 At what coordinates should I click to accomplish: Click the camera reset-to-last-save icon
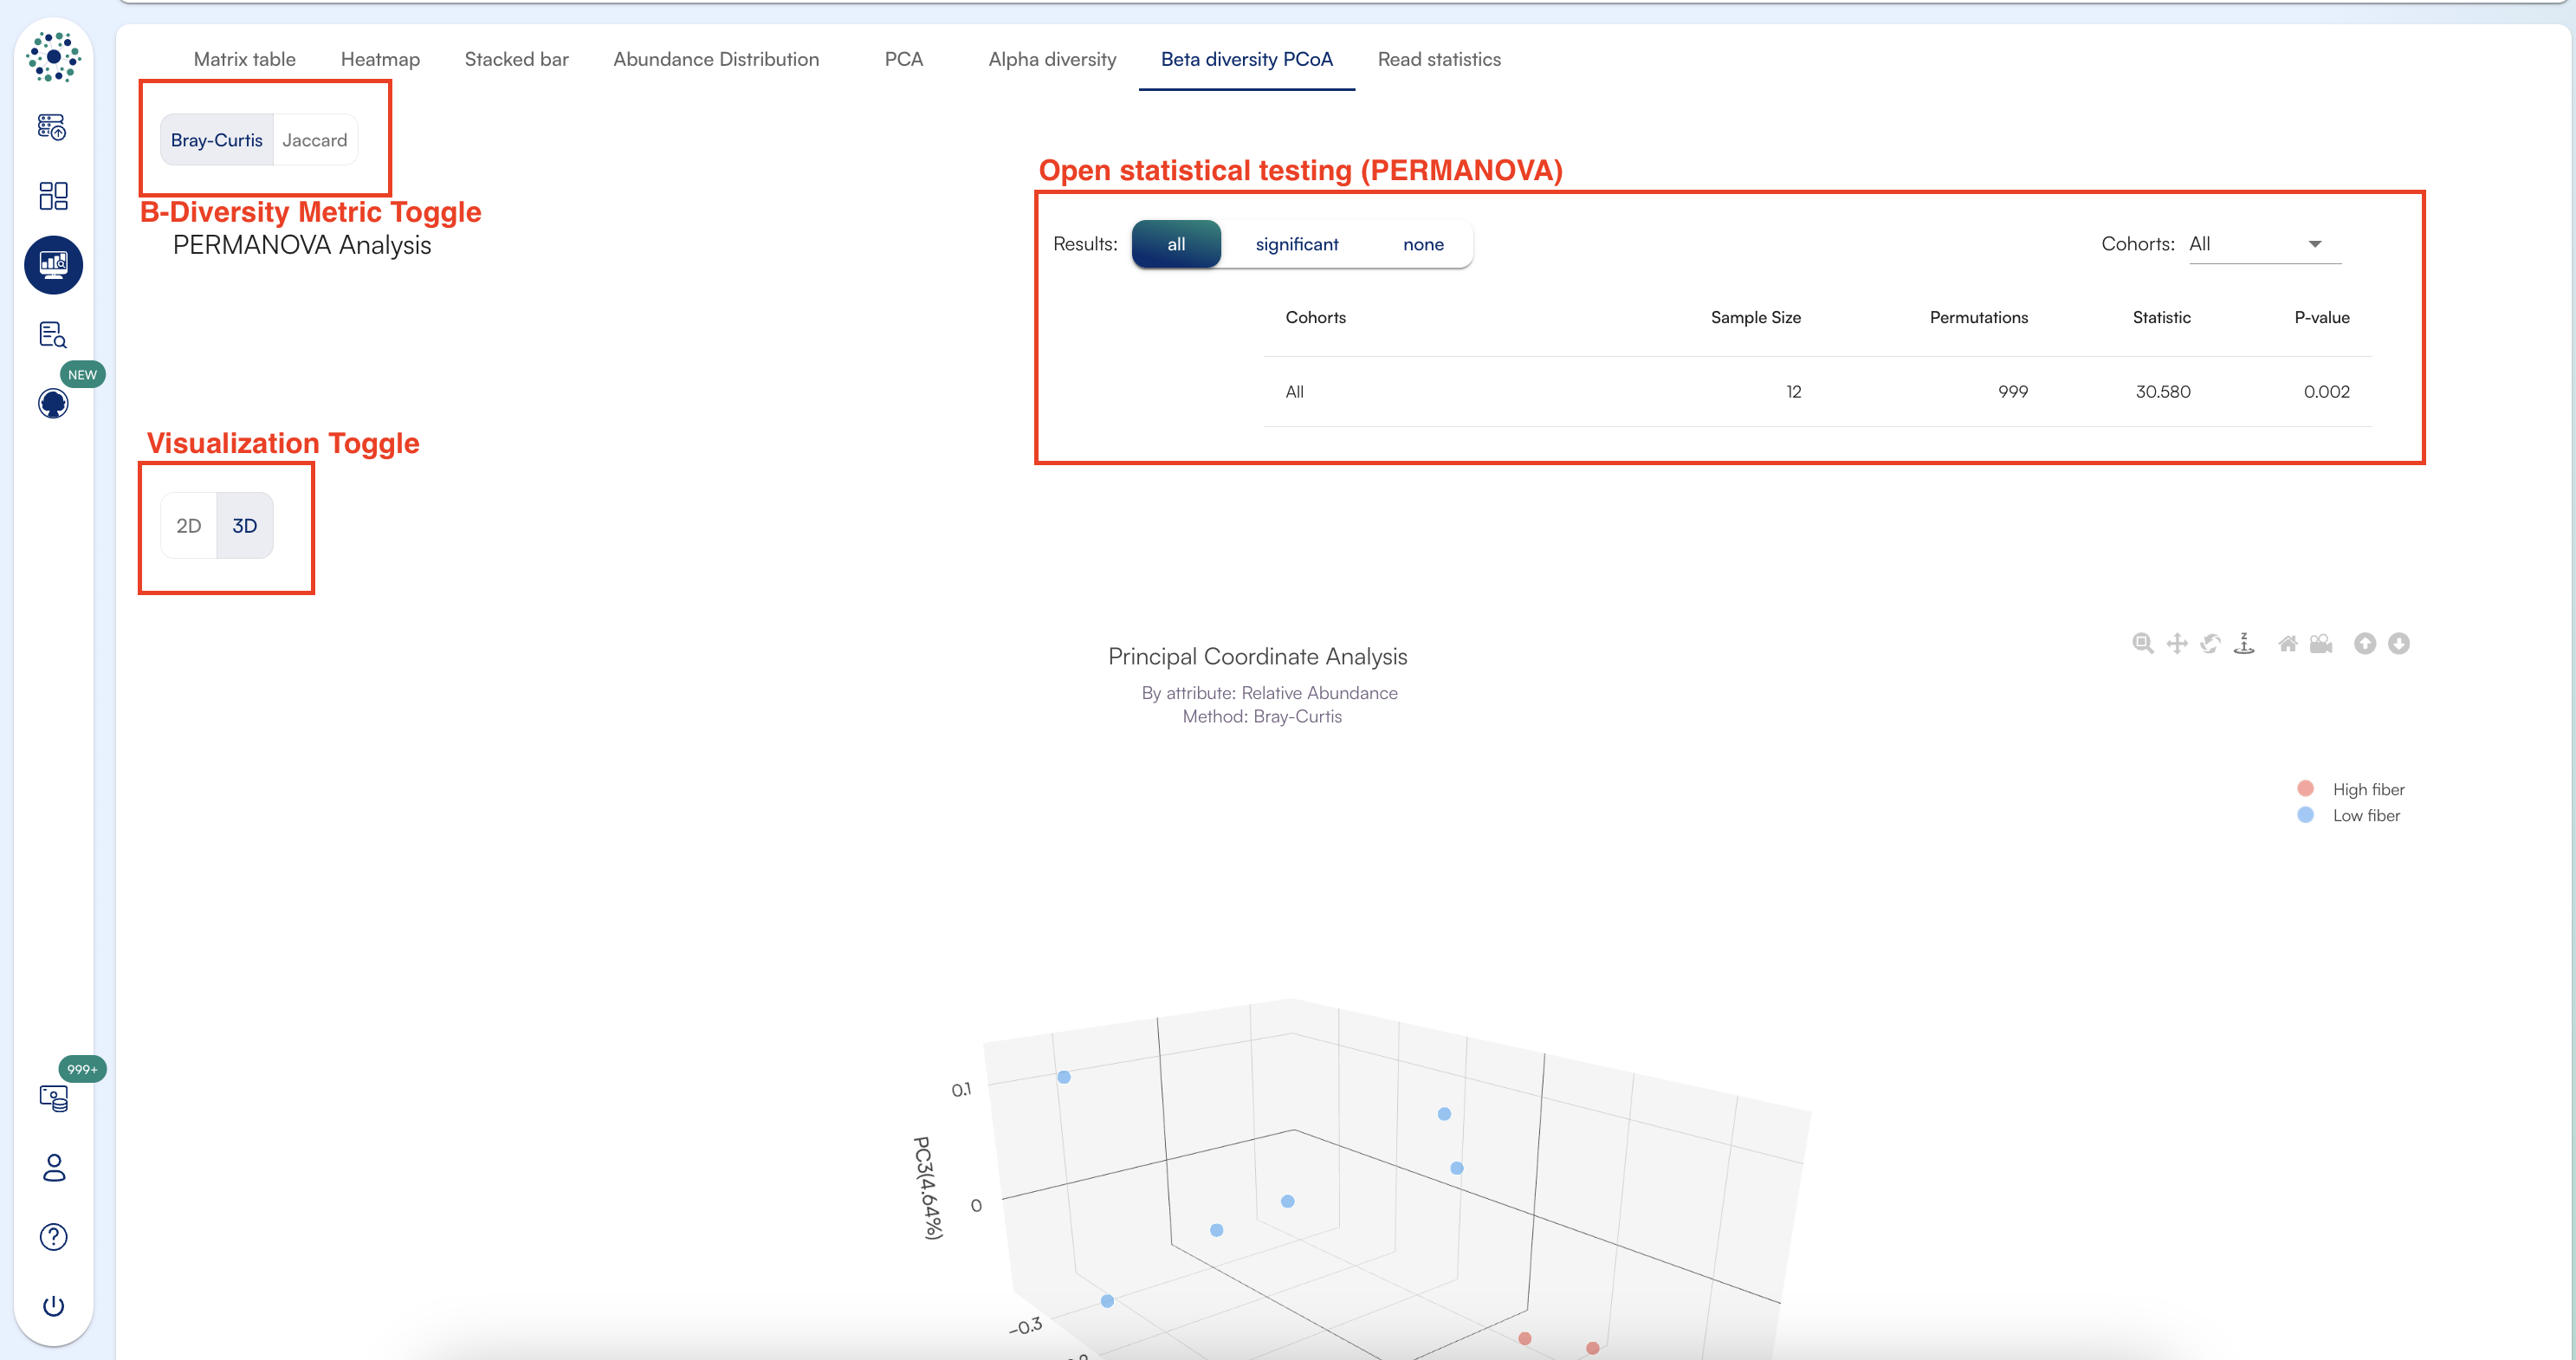click(x=2321, y=643)
